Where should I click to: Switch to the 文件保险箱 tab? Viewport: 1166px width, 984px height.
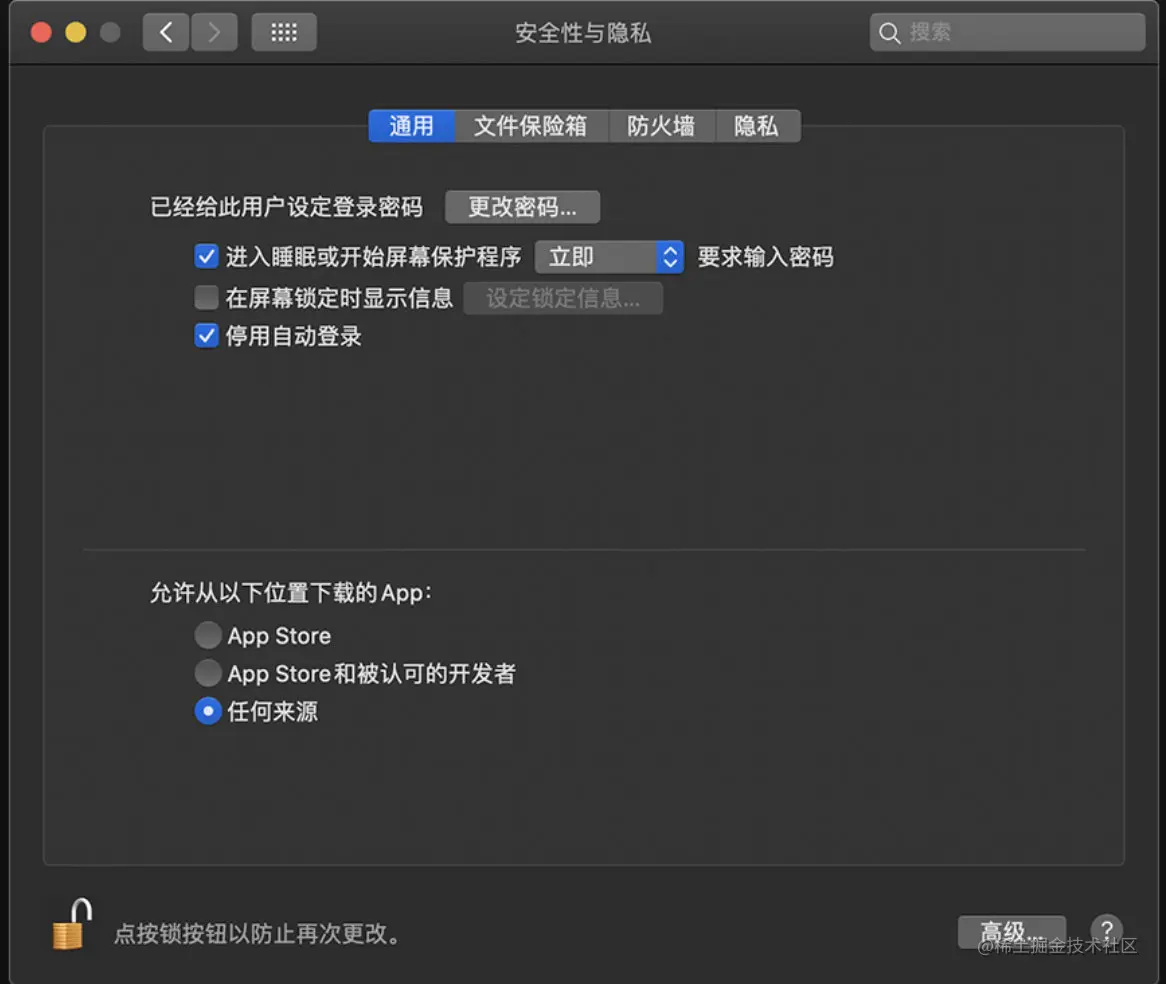click(x=531, y=126)
